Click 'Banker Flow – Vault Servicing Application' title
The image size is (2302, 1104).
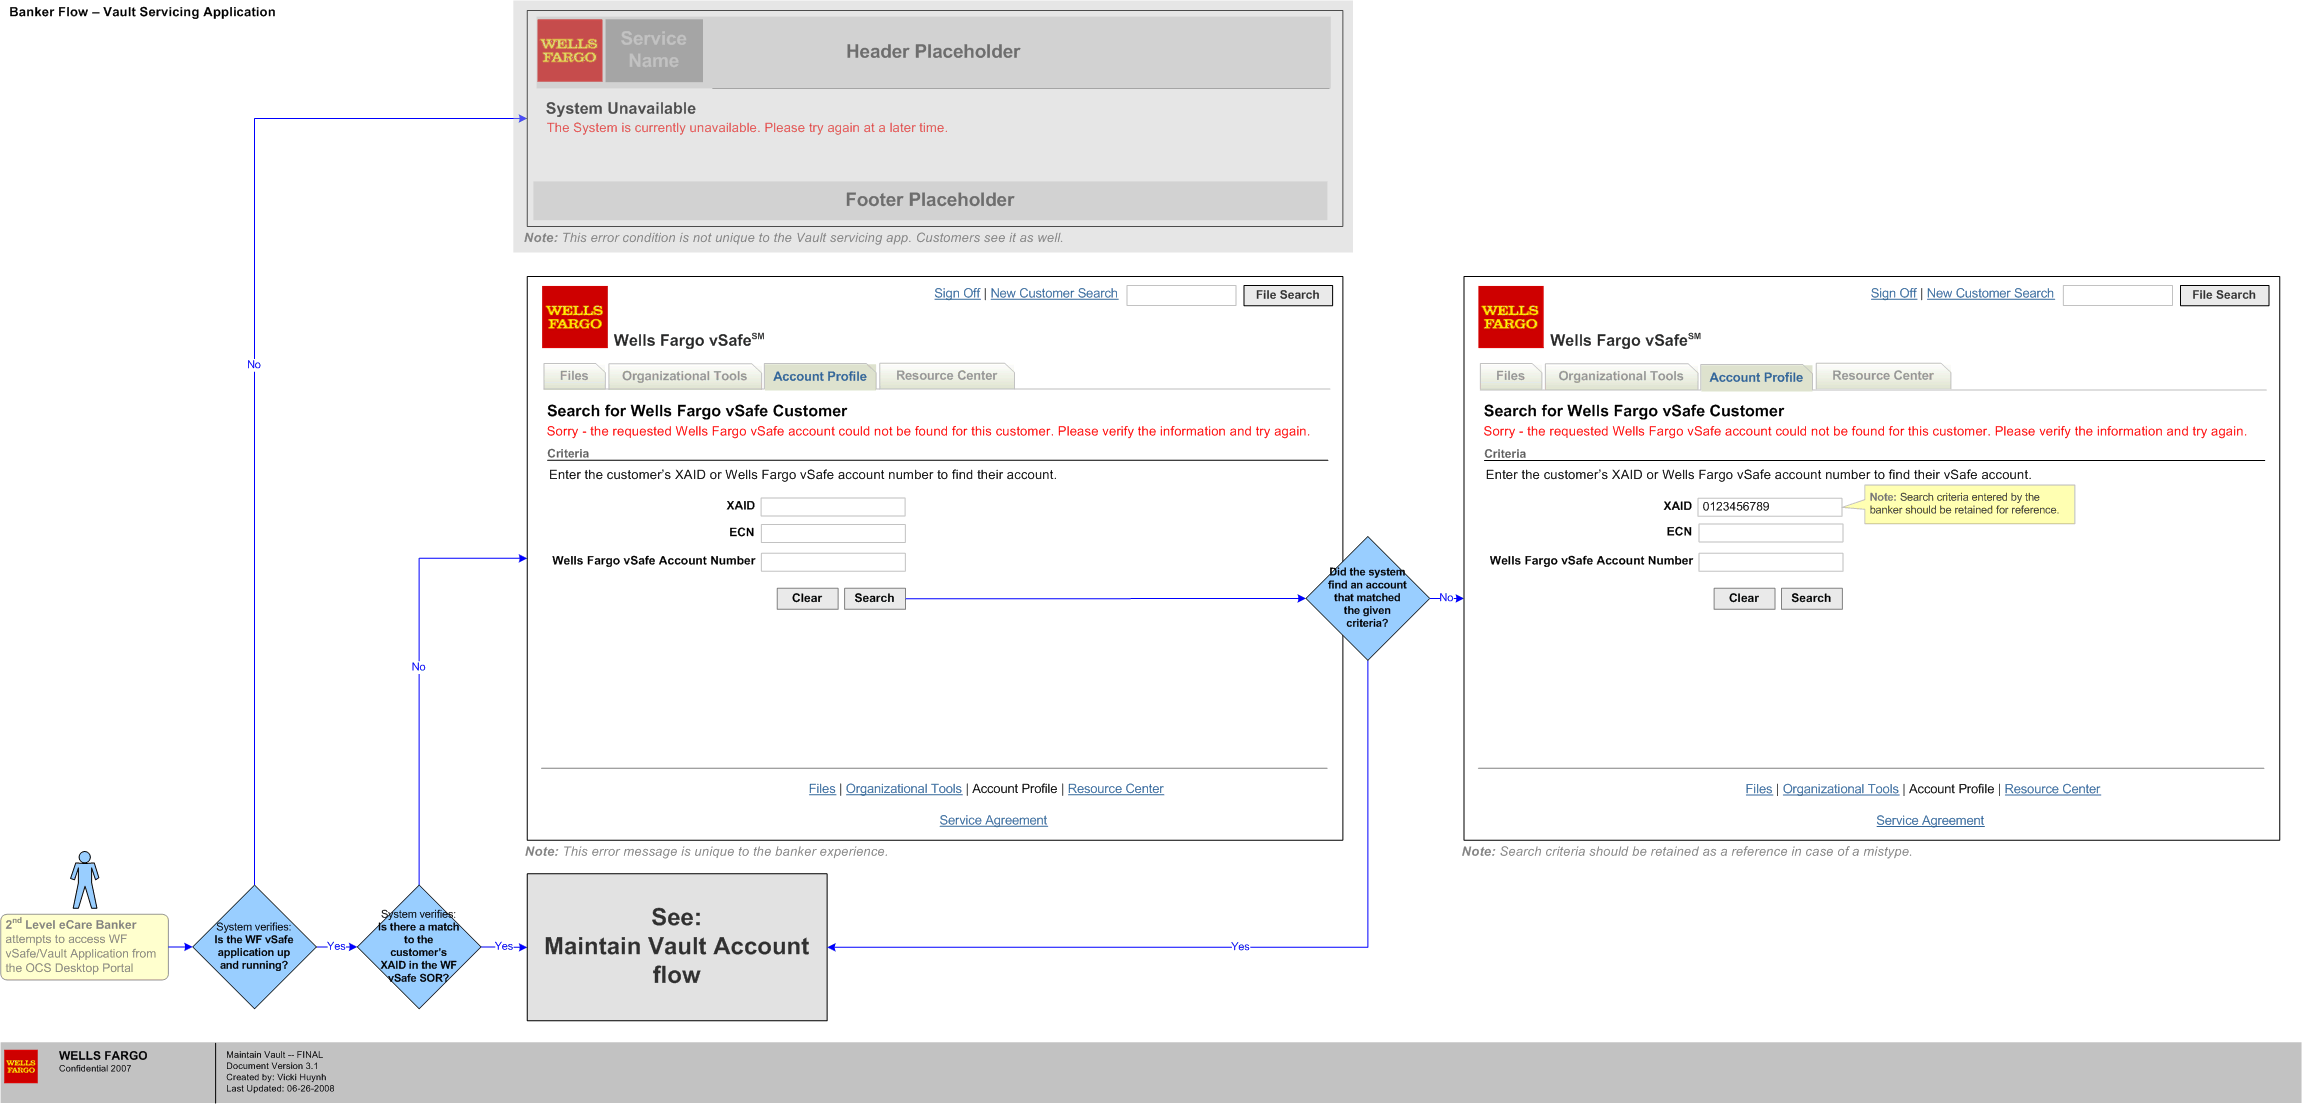pos(142,12)
